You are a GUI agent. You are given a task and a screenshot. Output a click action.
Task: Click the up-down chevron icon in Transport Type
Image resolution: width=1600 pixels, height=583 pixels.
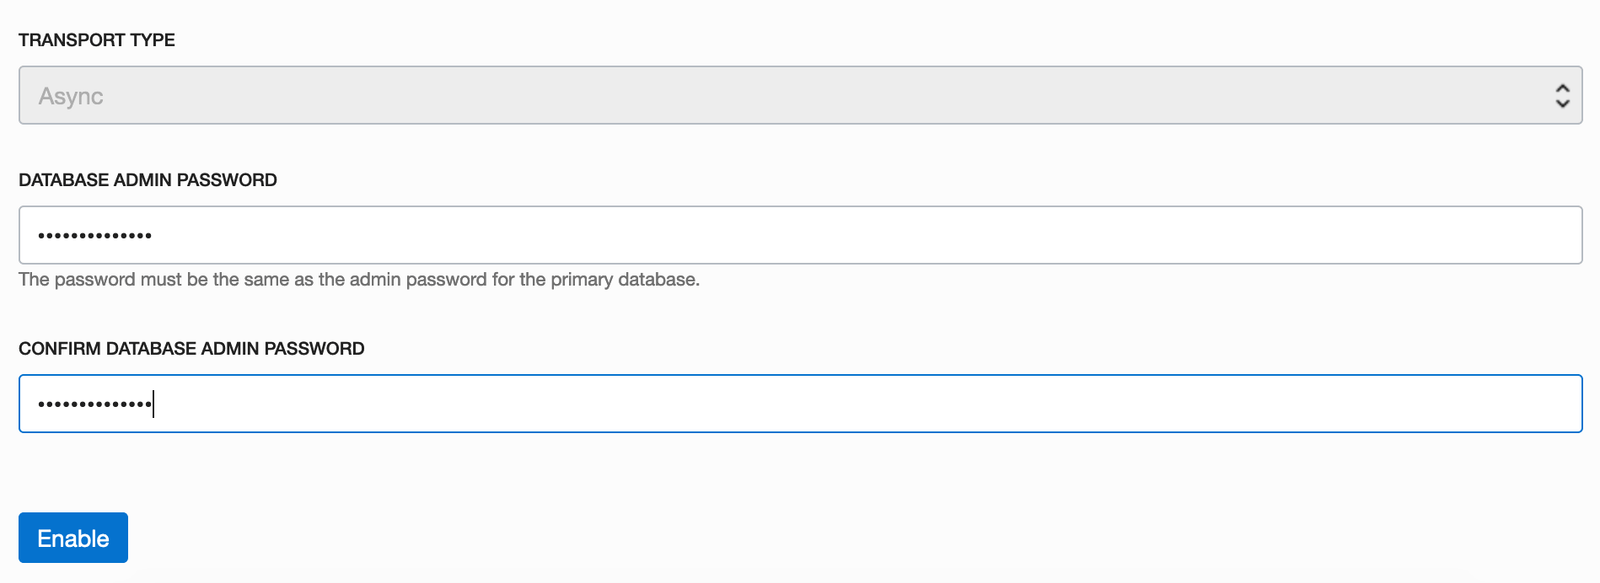tap(1562, 96)
